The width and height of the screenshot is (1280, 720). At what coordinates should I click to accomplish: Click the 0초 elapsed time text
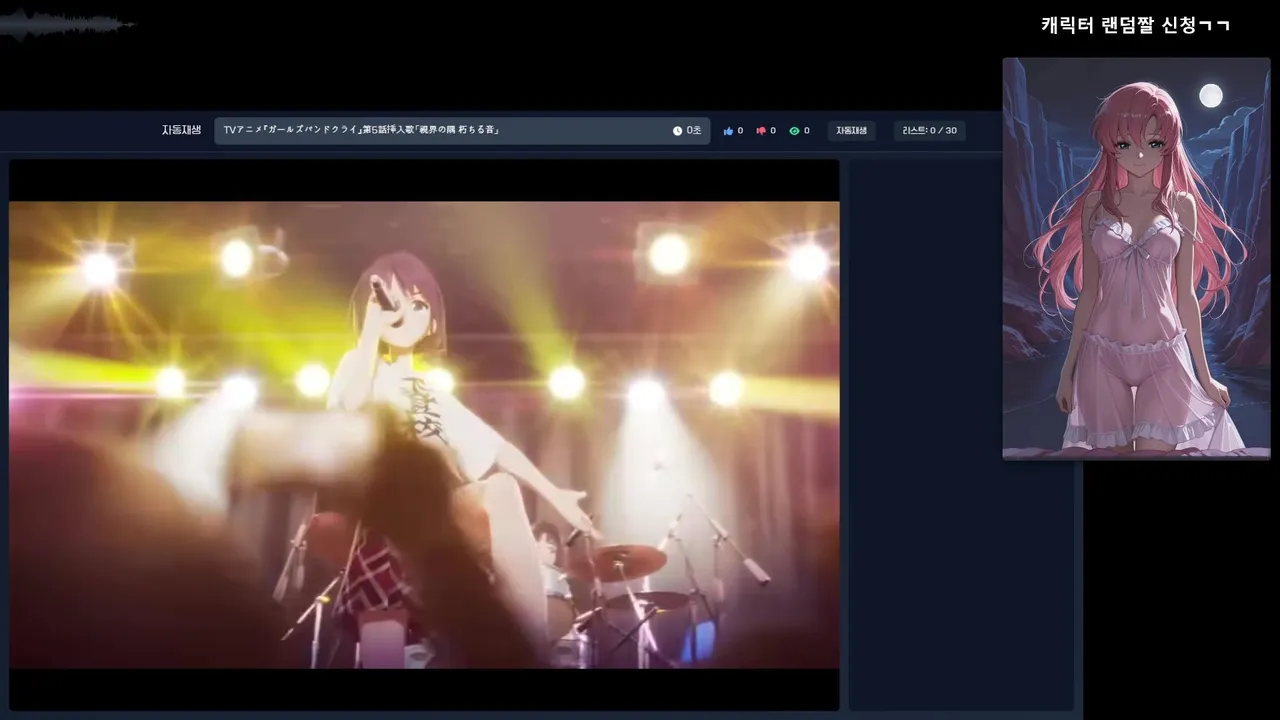coord(694,131)
